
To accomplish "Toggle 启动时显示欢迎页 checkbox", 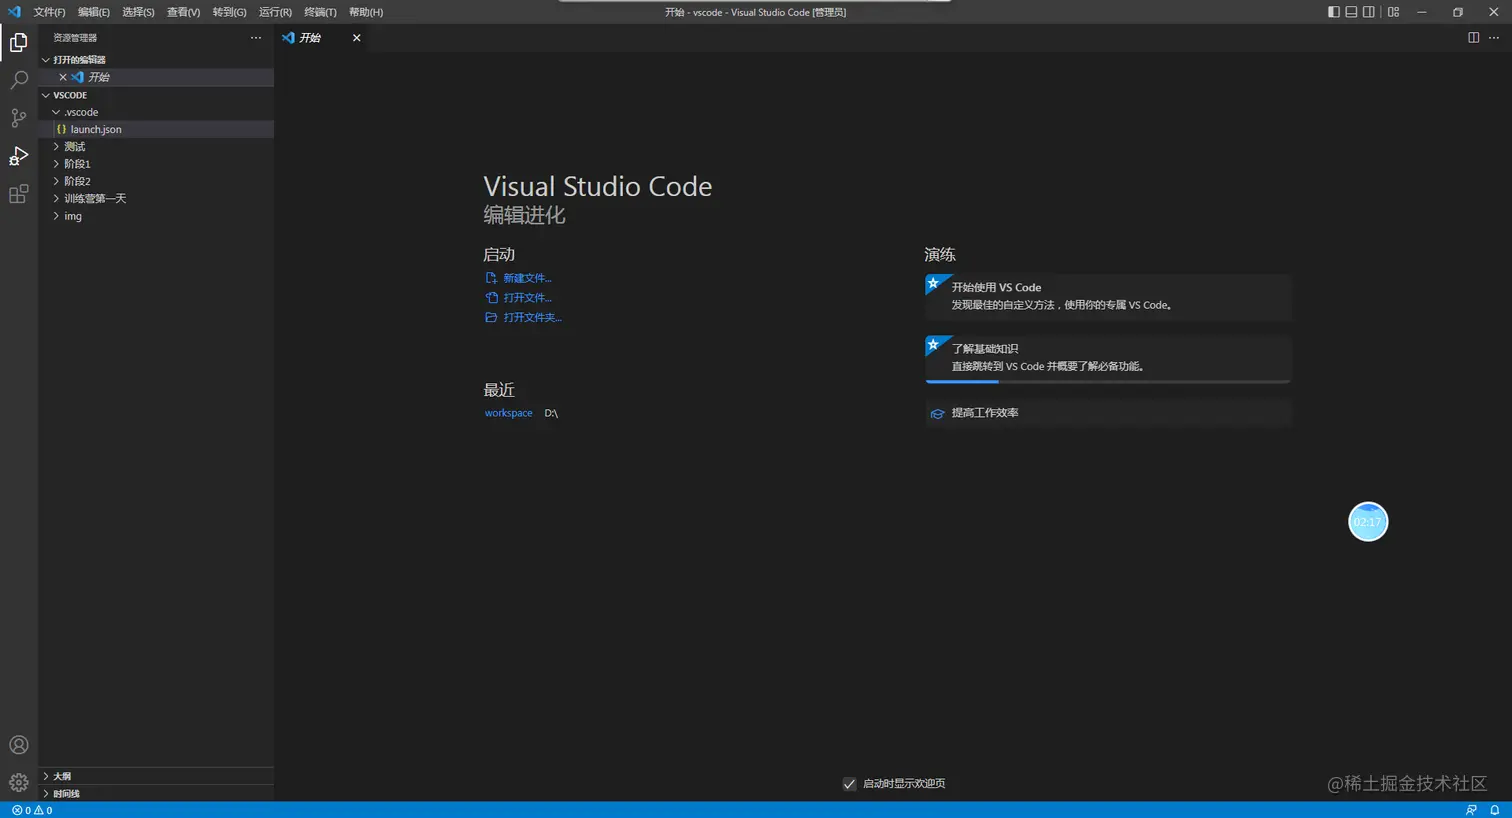I will pos(849,784).
